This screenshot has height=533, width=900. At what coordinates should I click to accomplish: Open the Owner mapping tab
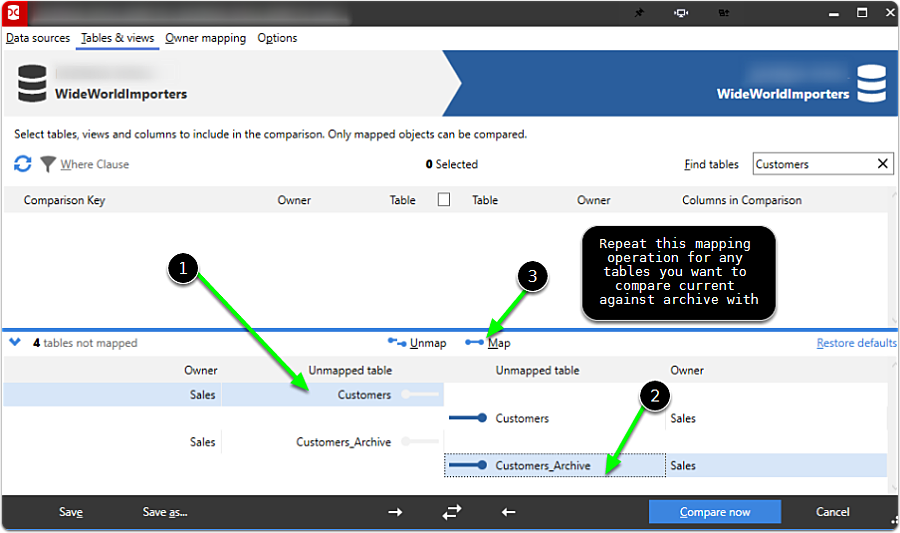coord(205,38)
